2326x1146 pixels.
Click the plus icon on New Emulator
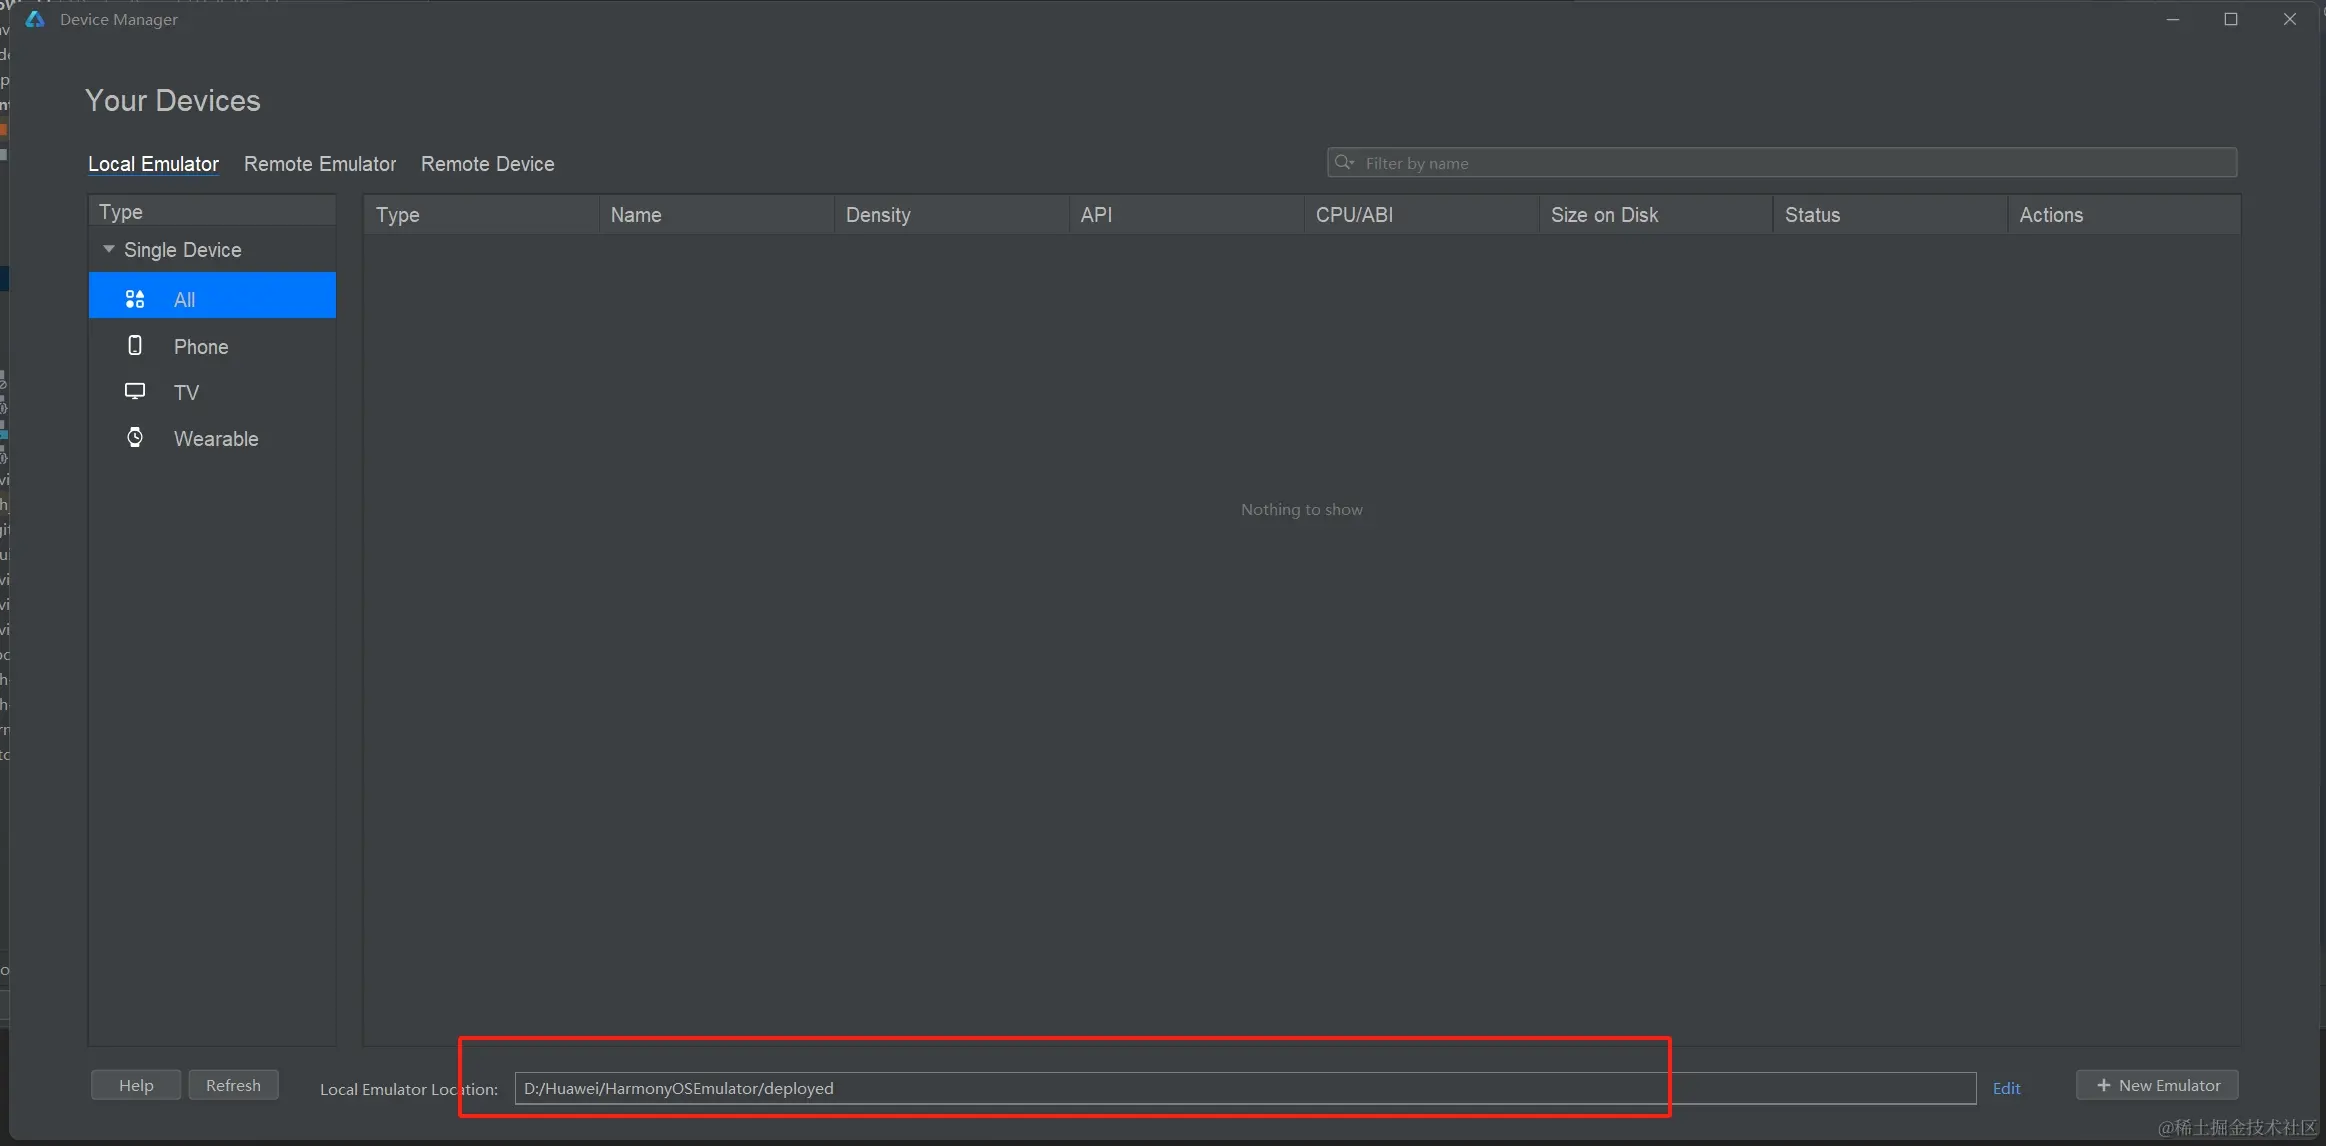click(x=2103, y=1086)
